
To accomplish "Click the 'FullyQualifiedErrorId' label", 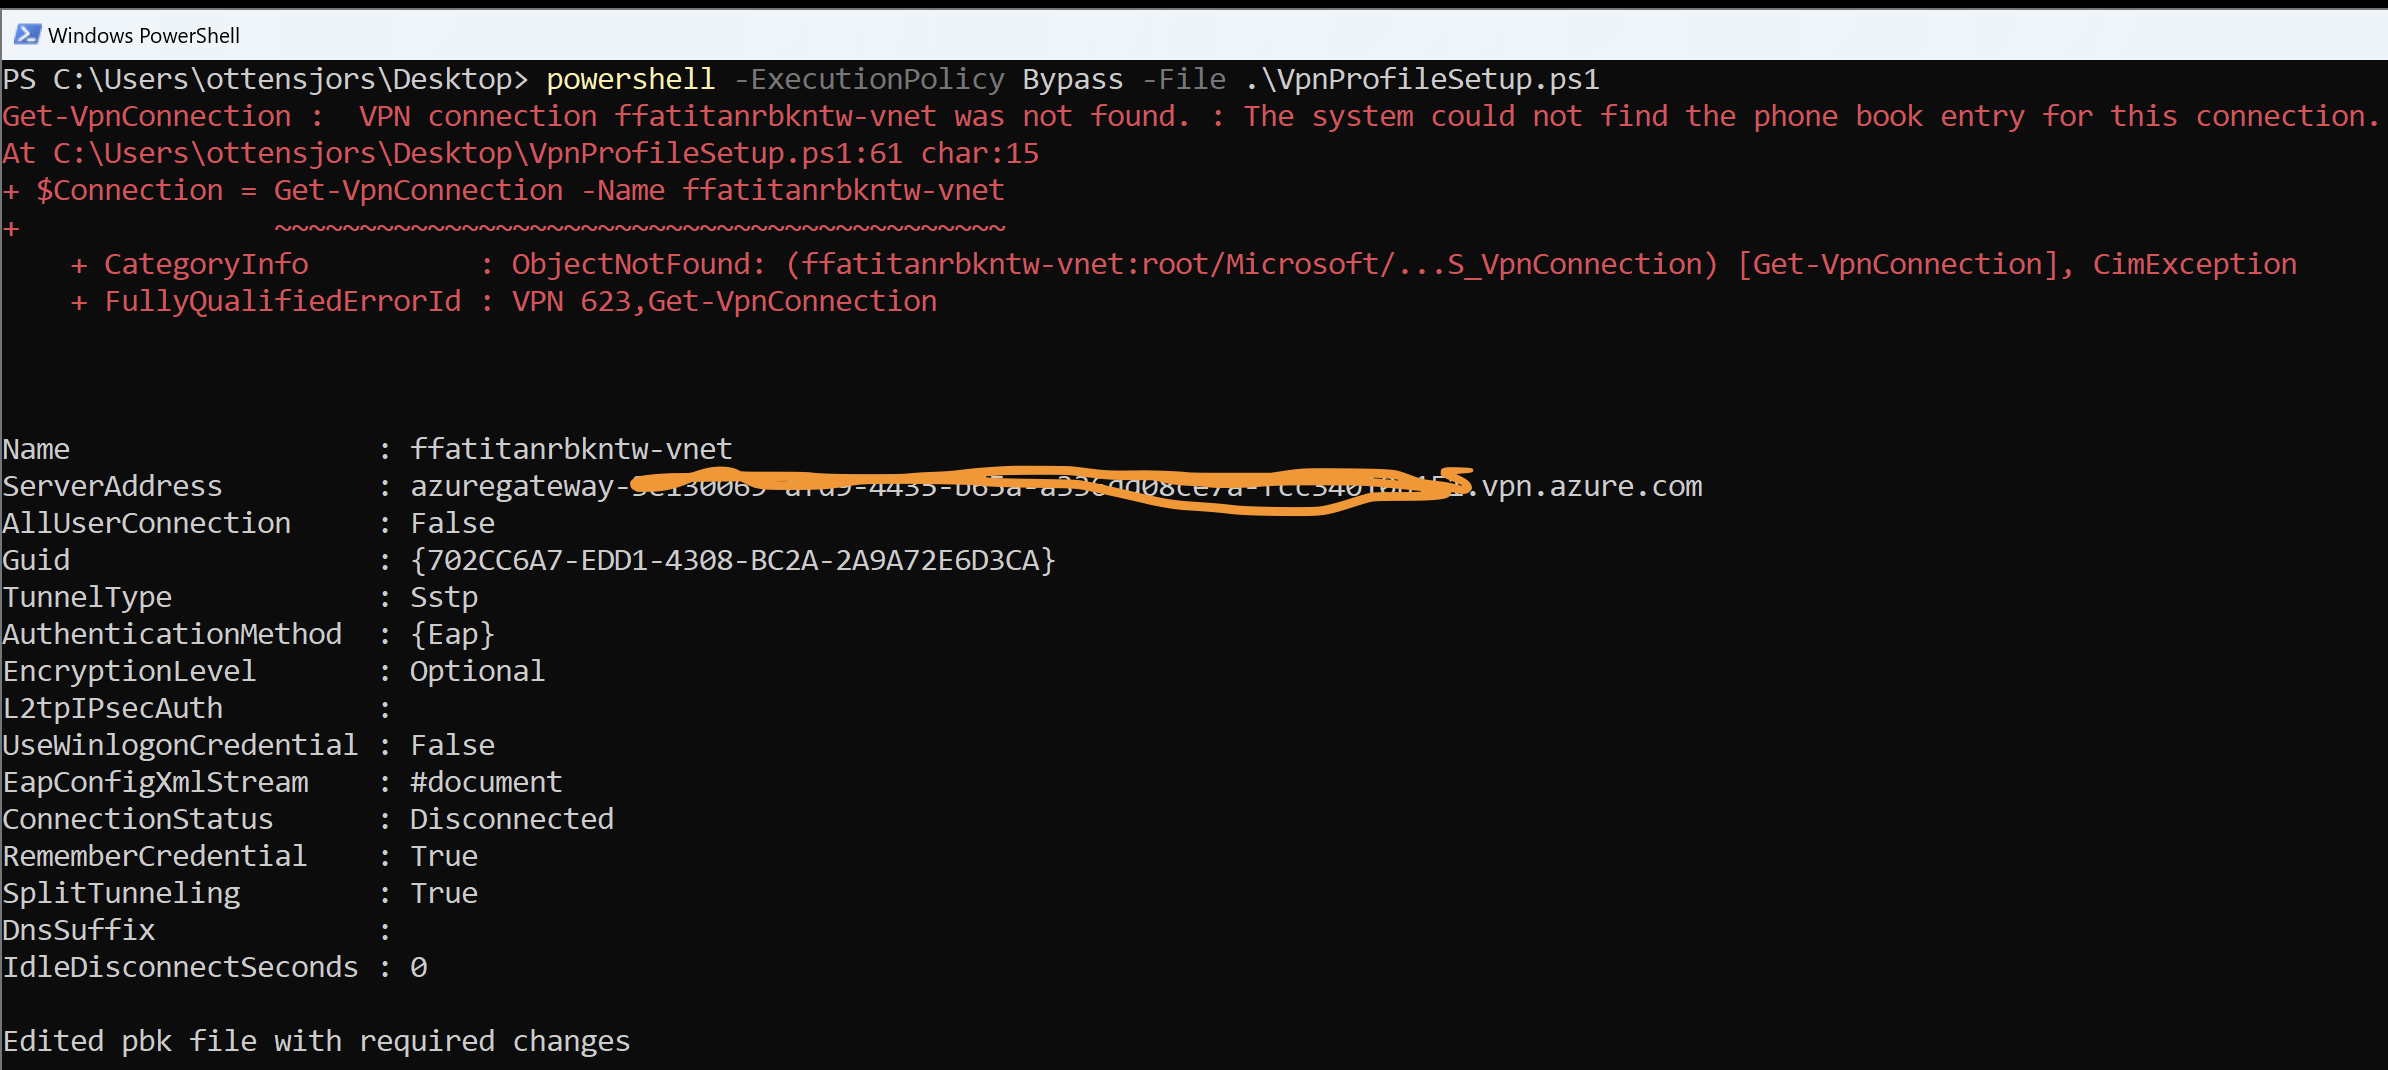I will pyautogui.click(x=283, y=301).
